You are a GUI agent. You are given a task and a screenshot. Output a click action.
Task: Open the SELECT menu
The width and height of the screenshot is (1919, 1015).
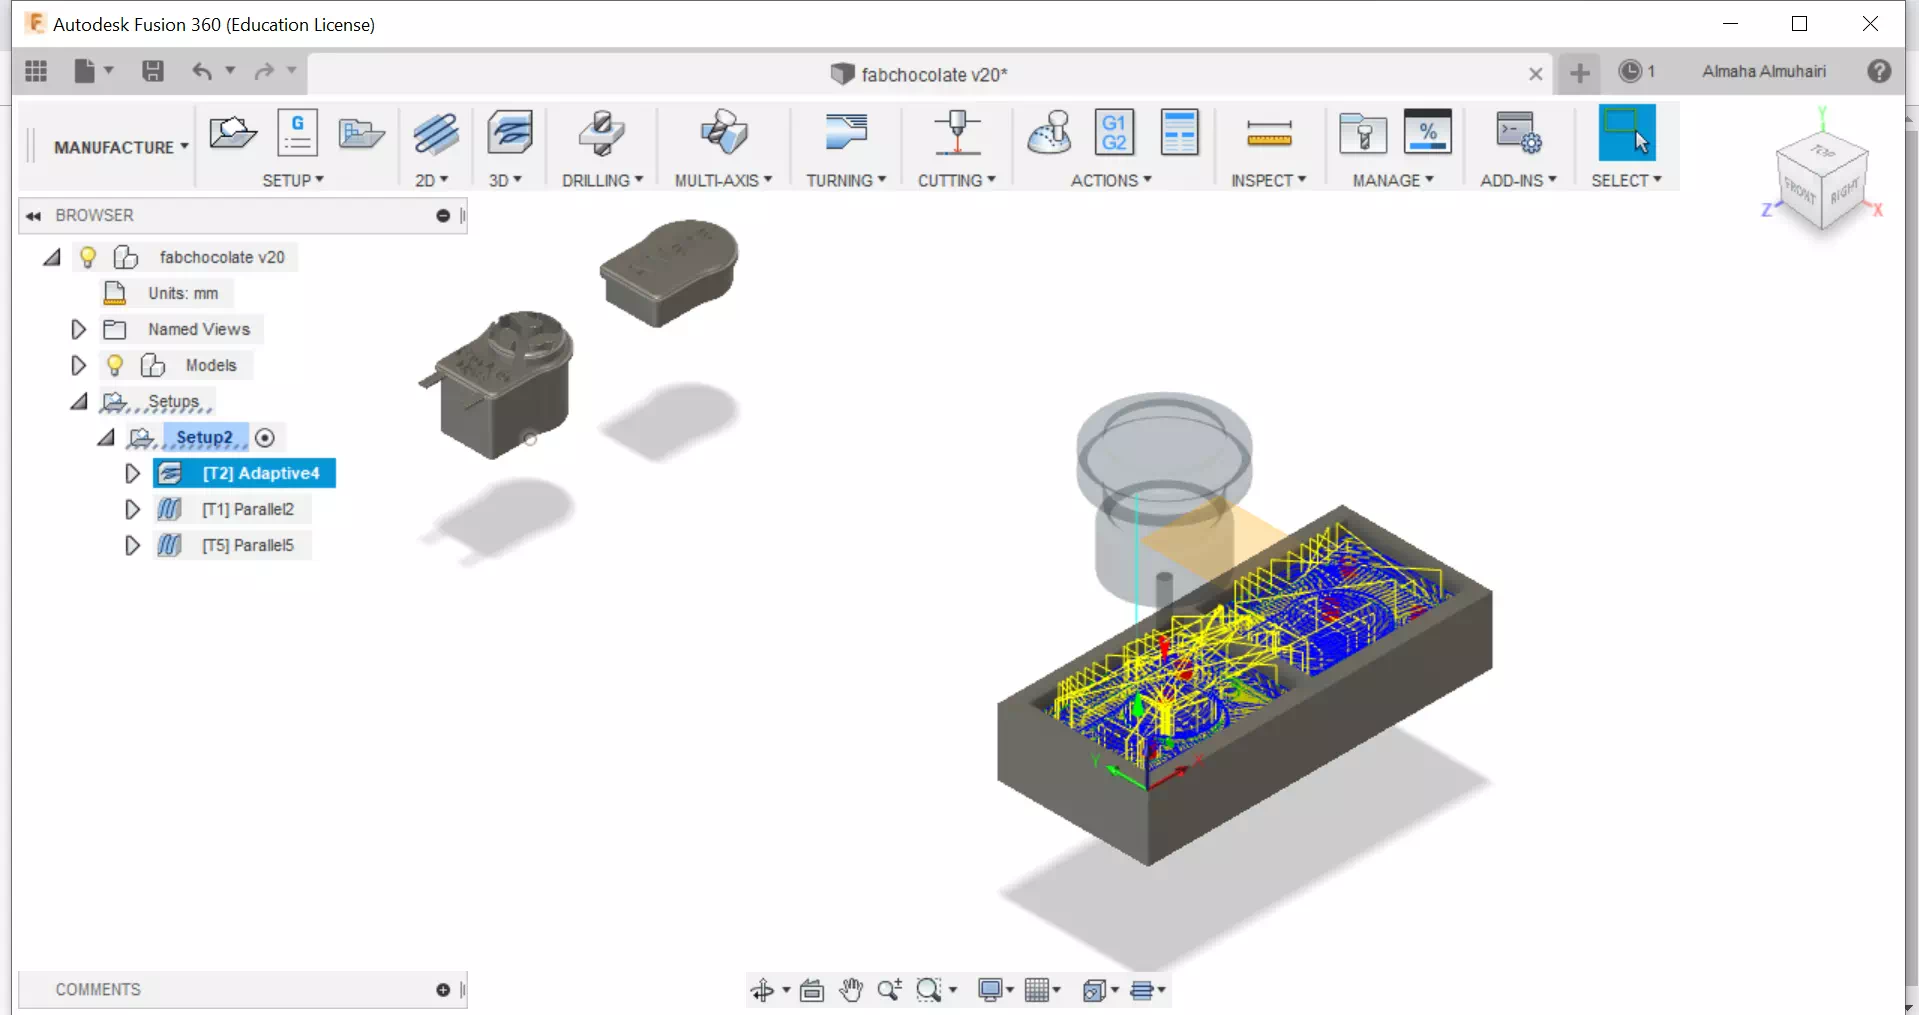pyautogui.click(x=1626, y=180)
